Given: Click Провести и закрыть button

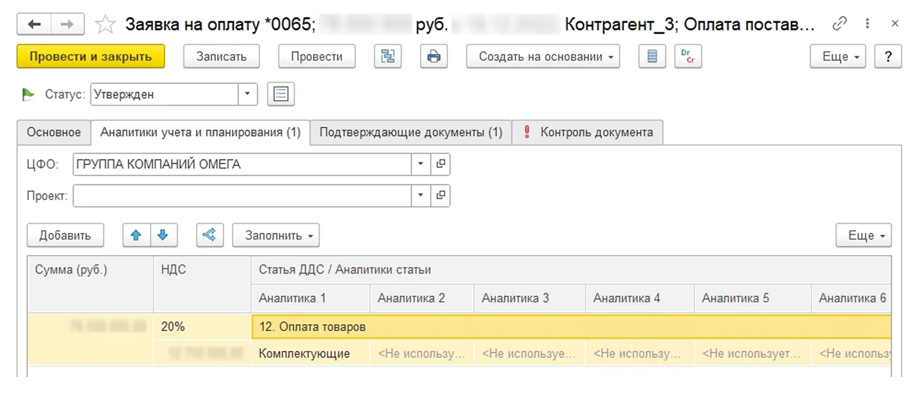Looking at the screenshot, I should pos(91,57).
